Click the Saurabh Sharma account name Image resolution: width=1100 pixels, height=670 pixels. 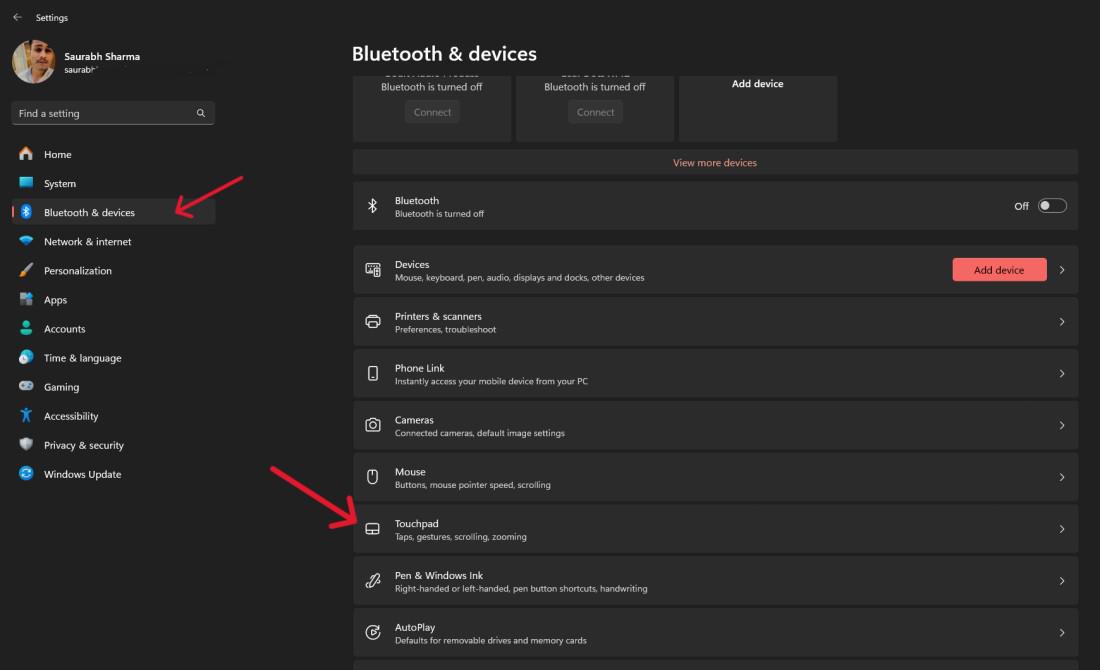(x=102, y=56)
